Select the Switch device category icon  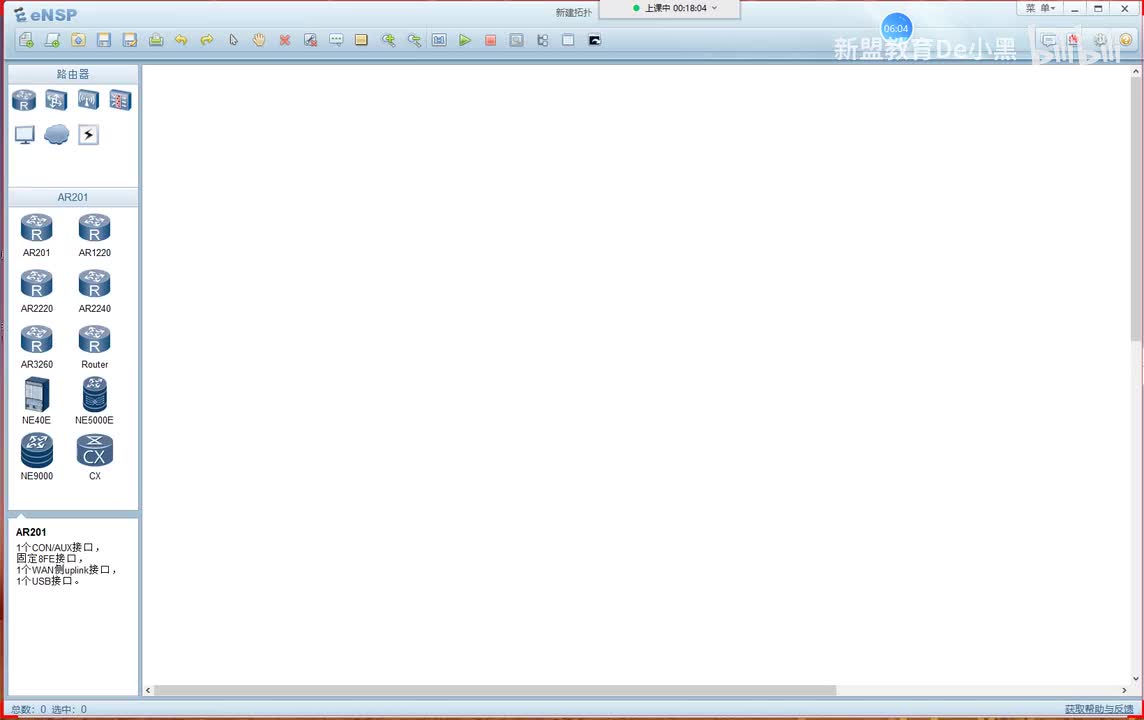point(56,100)
